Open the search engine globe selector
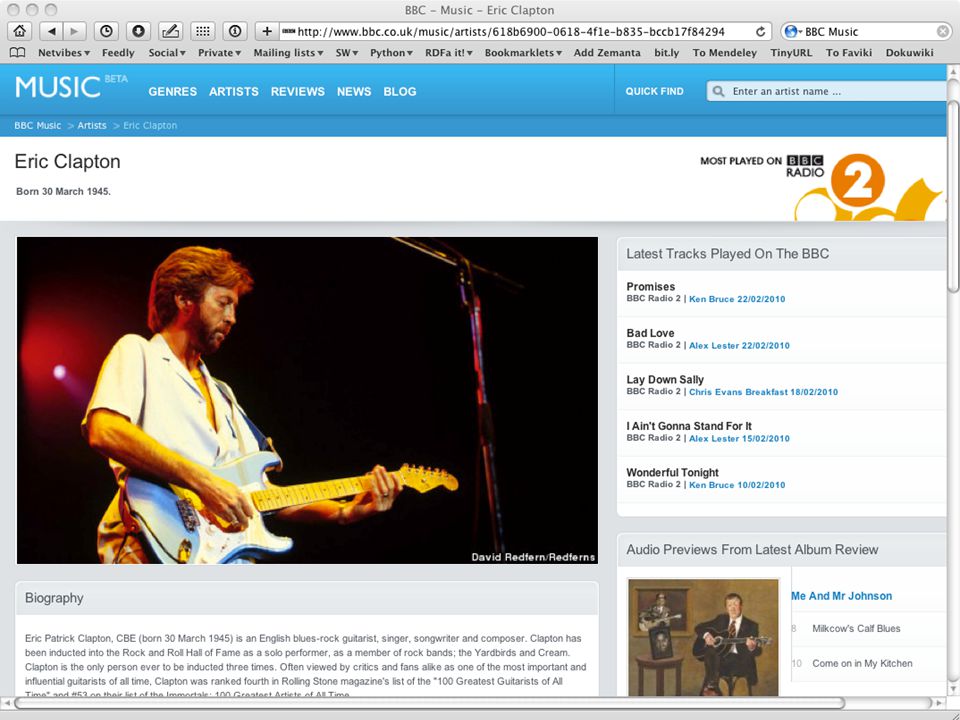Image resolution: width=960 pixels, height=720 pixels. tap(793, 31)
